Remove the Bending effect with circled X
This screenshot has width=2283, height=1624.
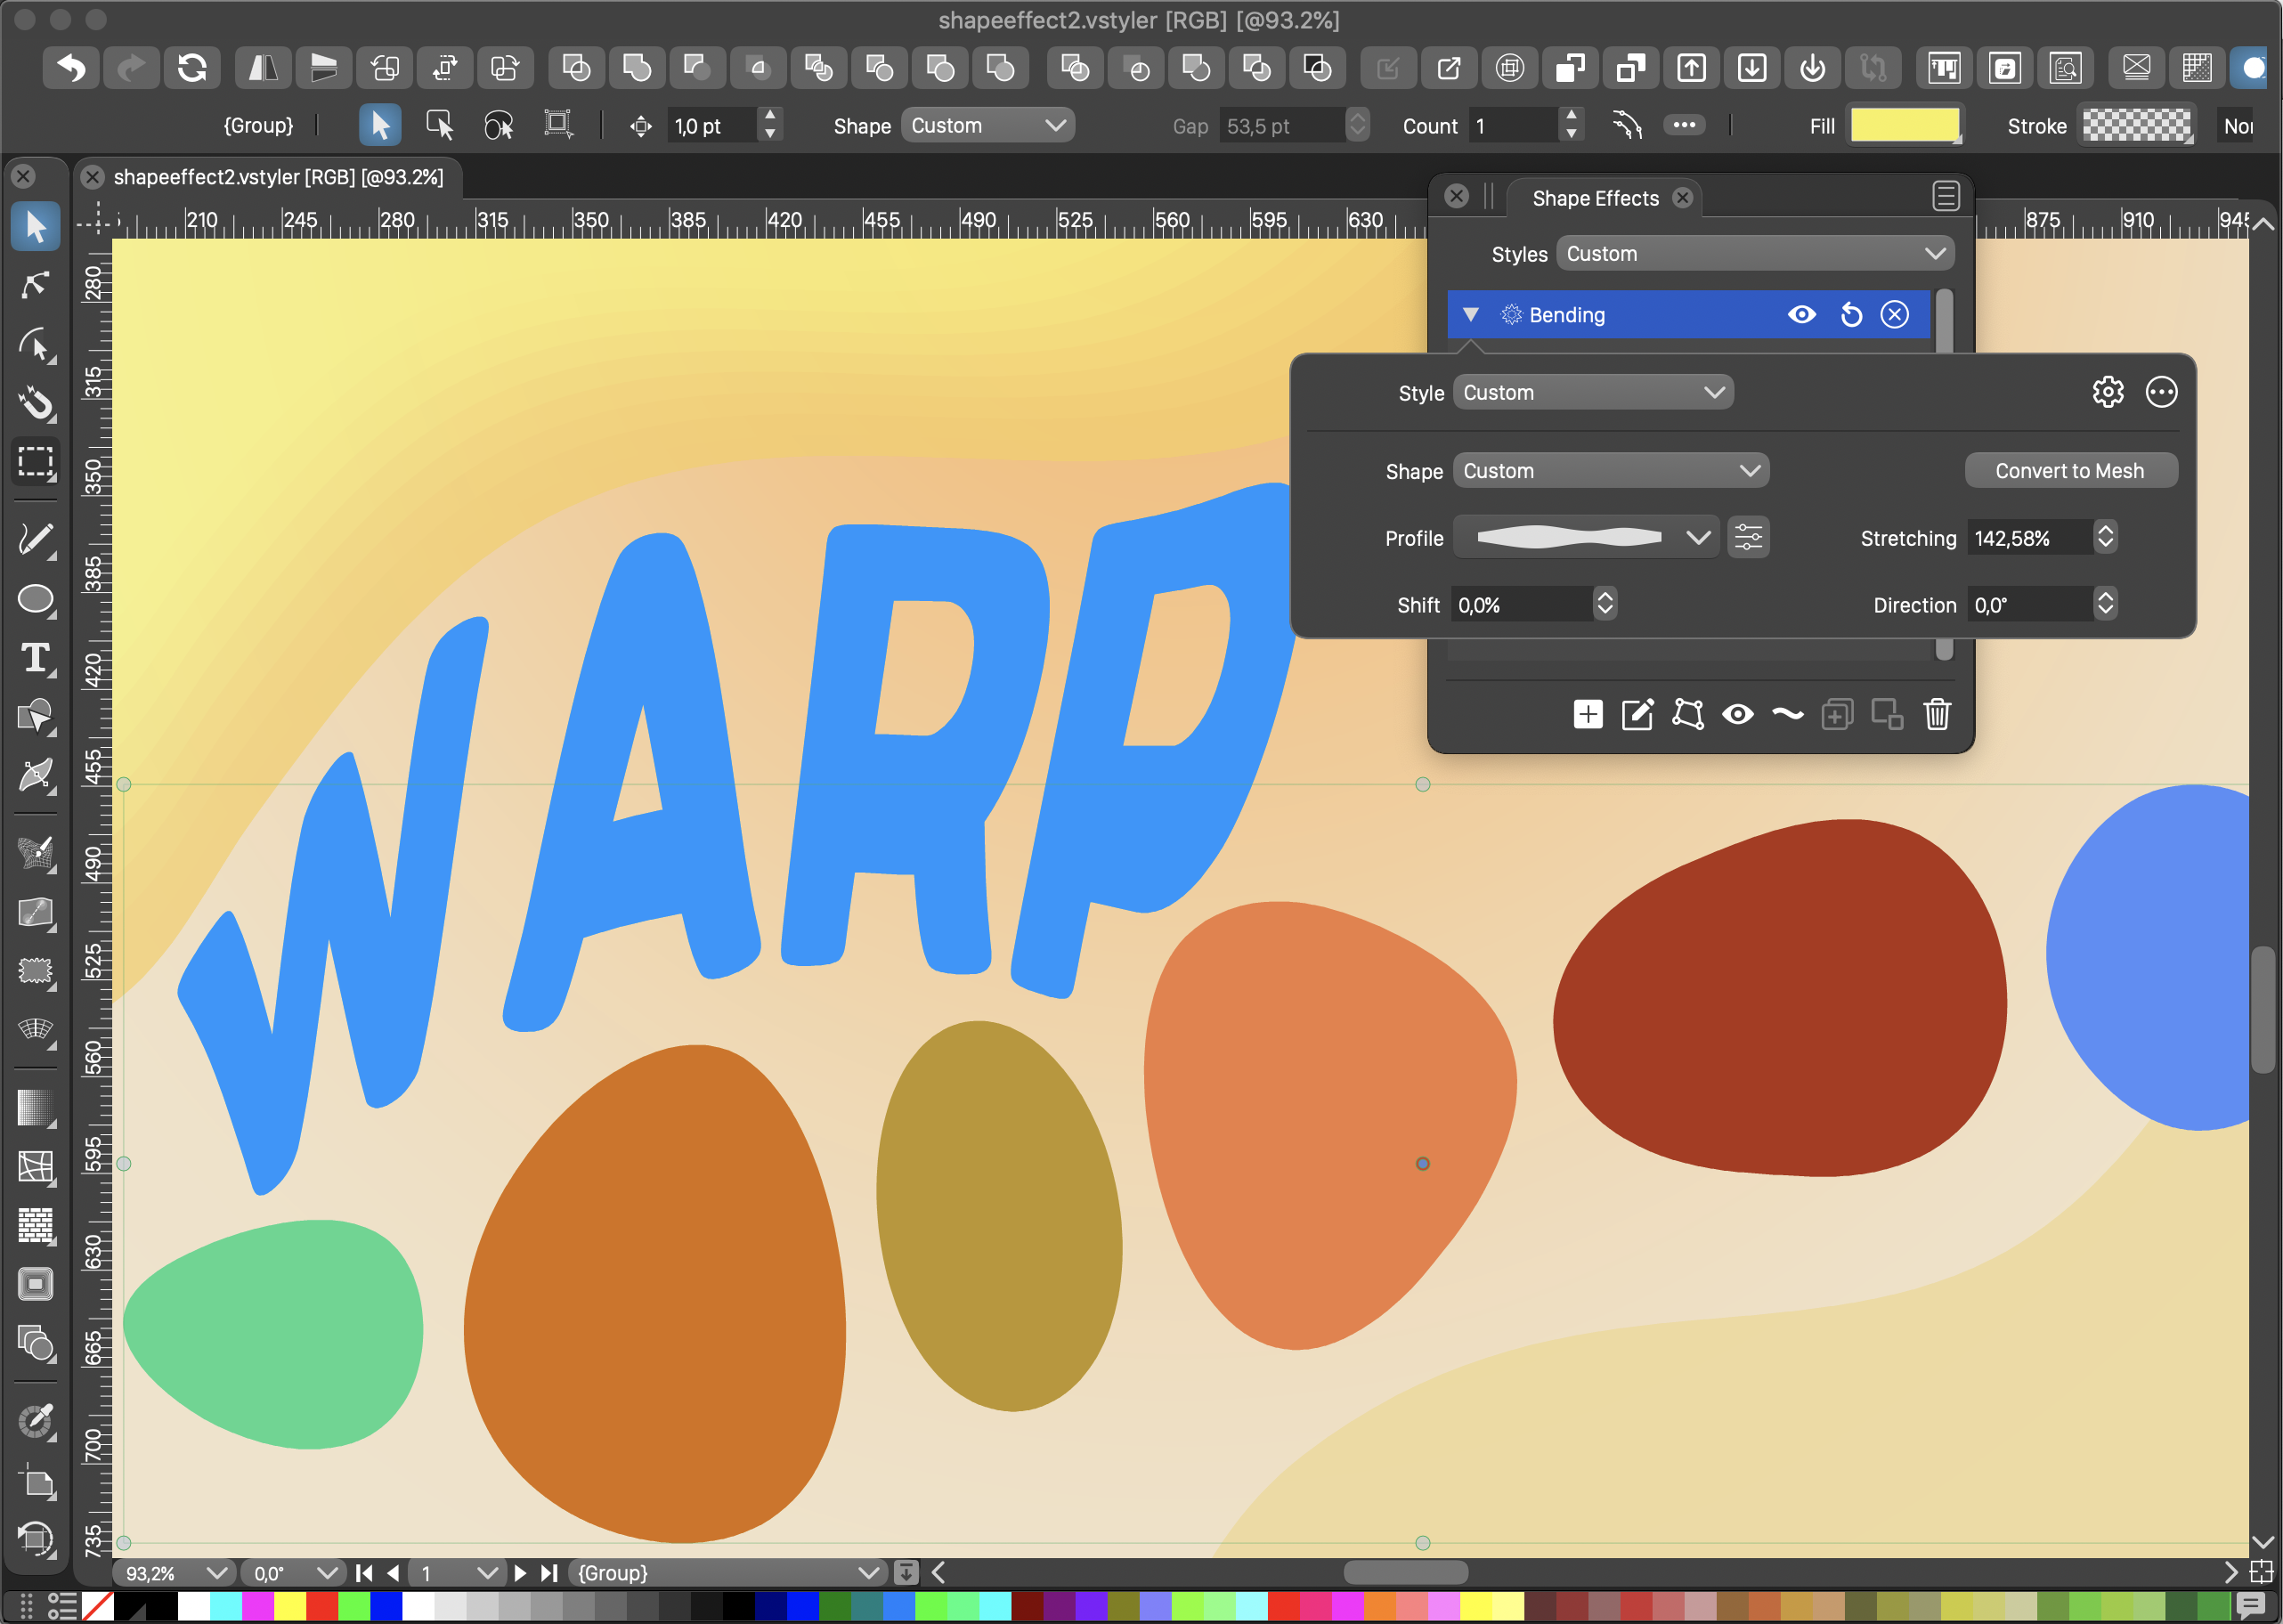(1894, 315)
